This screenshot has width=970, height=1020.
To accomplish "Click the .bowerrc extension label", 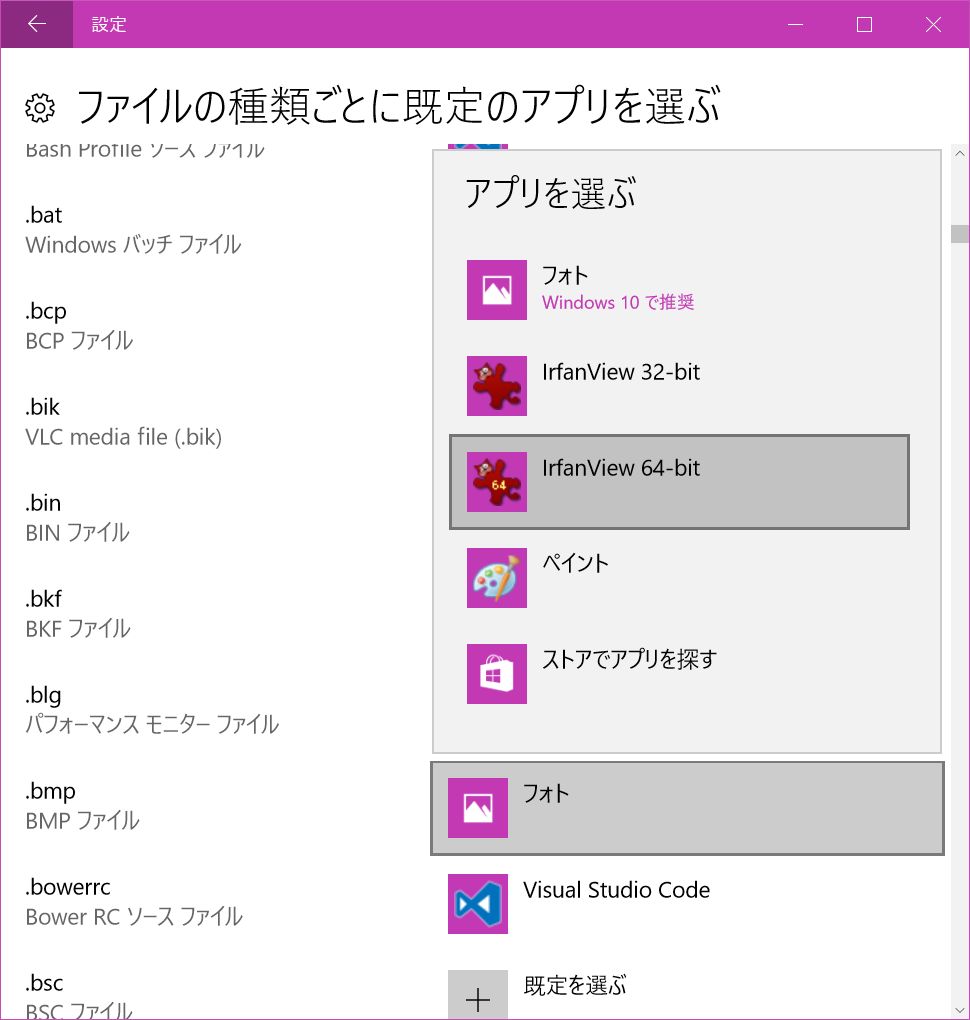I will point(68,887).
